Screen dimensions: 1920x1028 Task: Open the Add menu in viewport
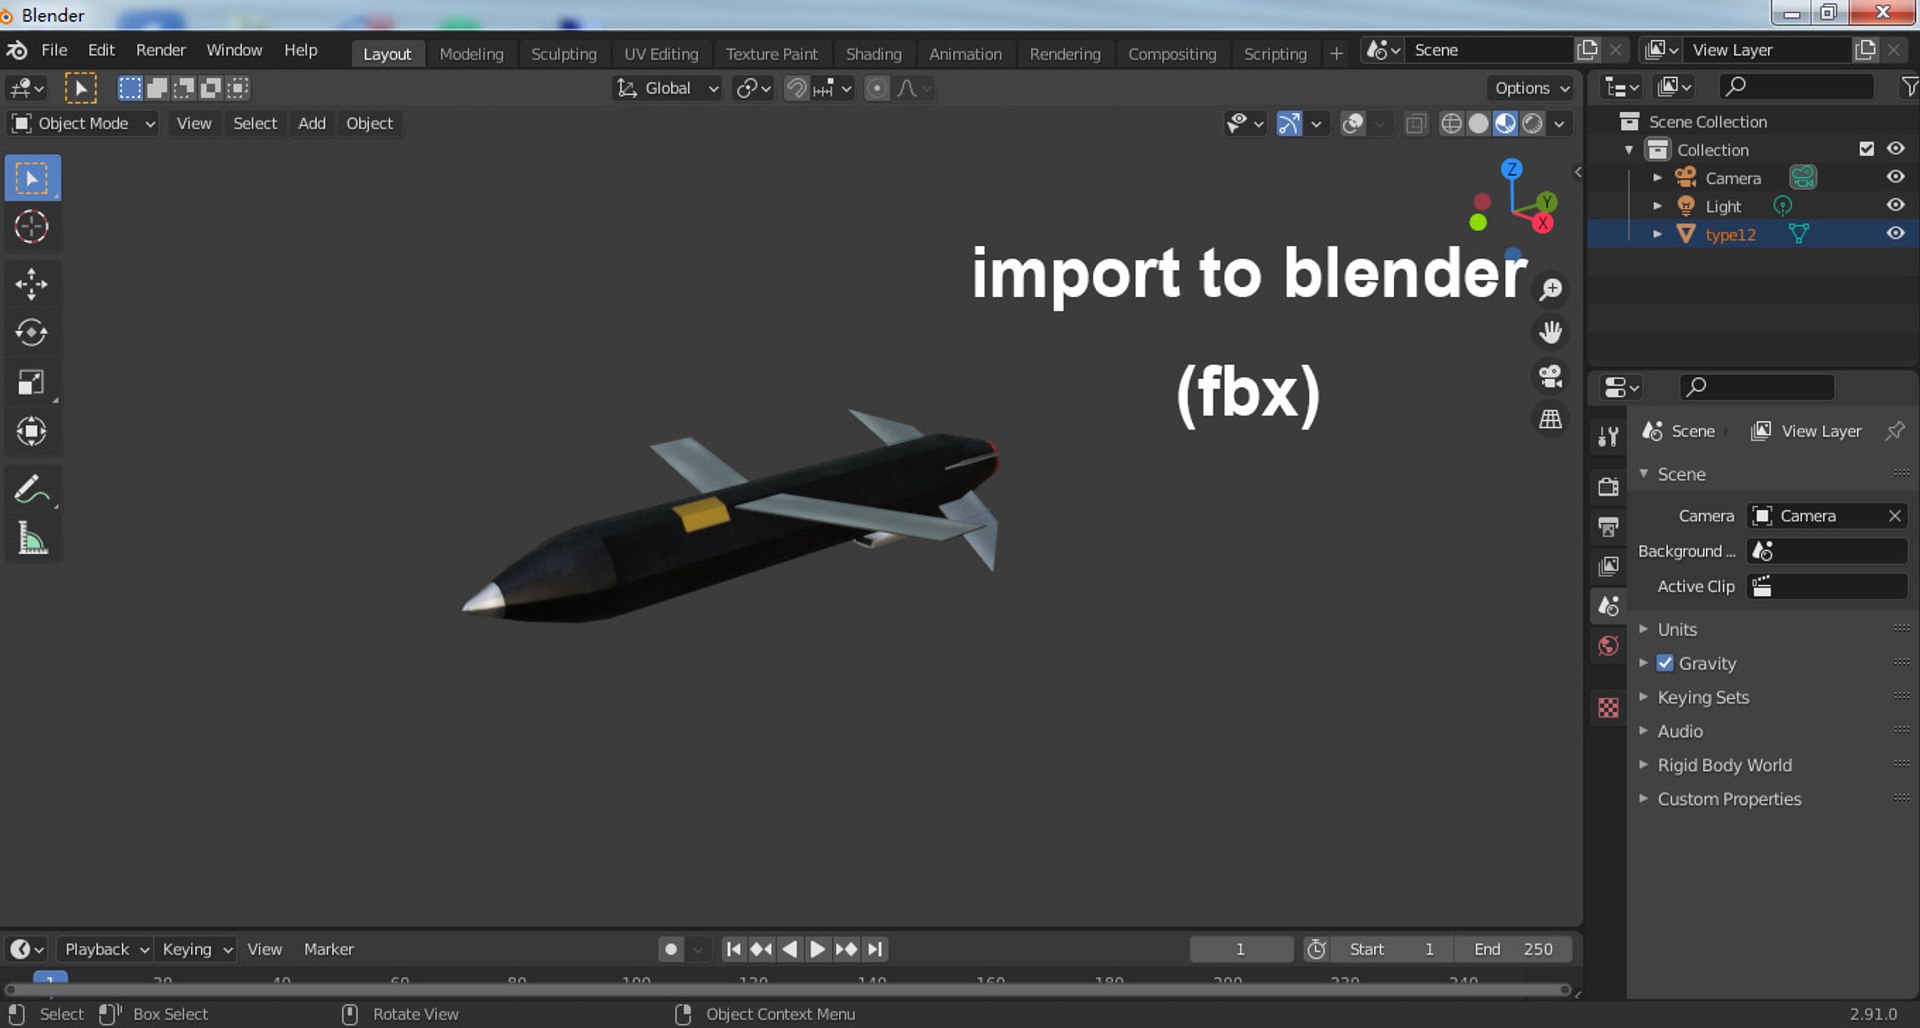click(x=312, y=123)
